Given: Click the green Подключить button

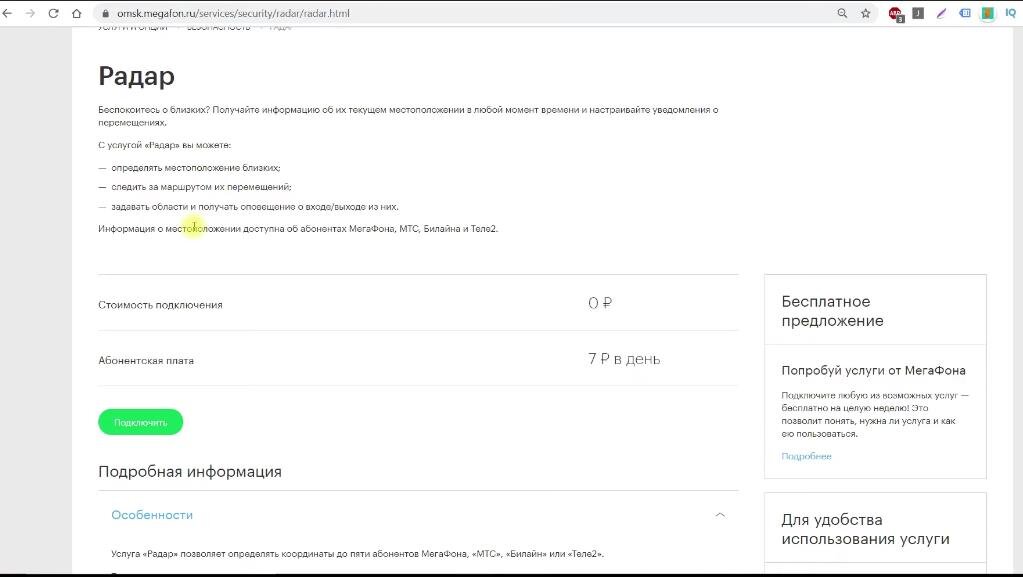Looking at the screenshot, I should (140, 422).
